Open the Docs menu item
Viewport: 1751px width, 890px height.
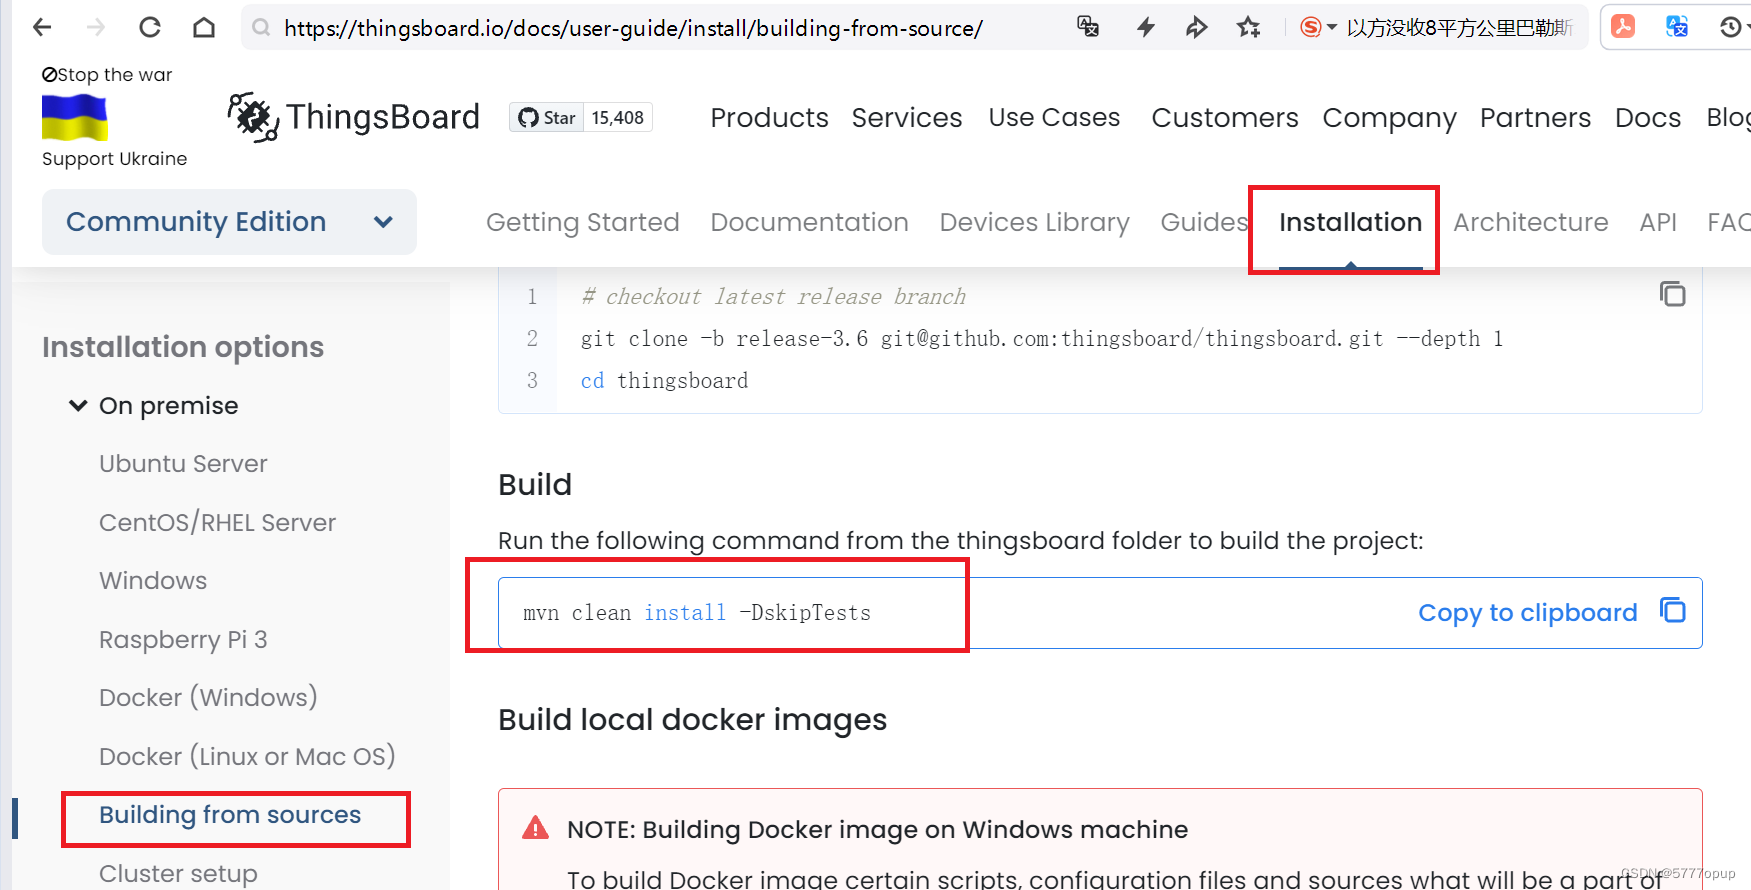click(x=1648, y=118)
